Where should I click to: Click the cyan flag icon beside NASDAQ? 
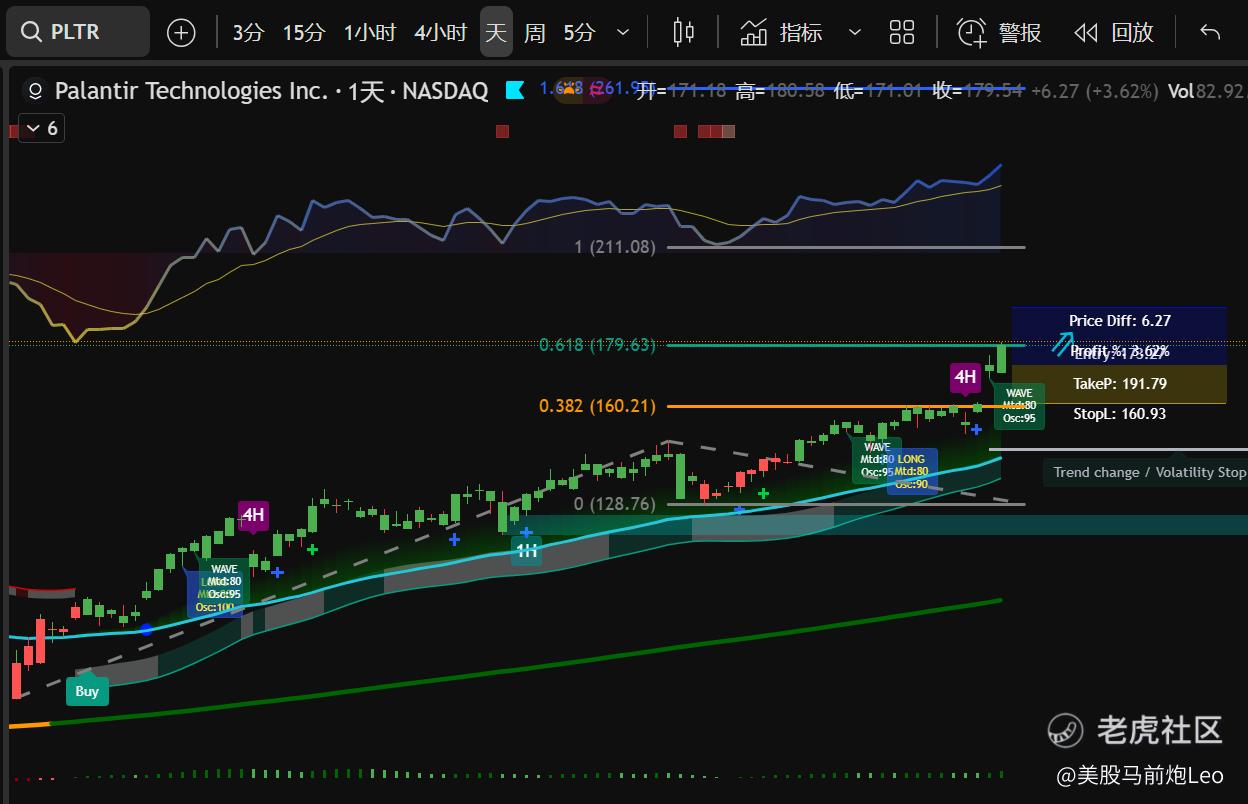pos(515,91)
